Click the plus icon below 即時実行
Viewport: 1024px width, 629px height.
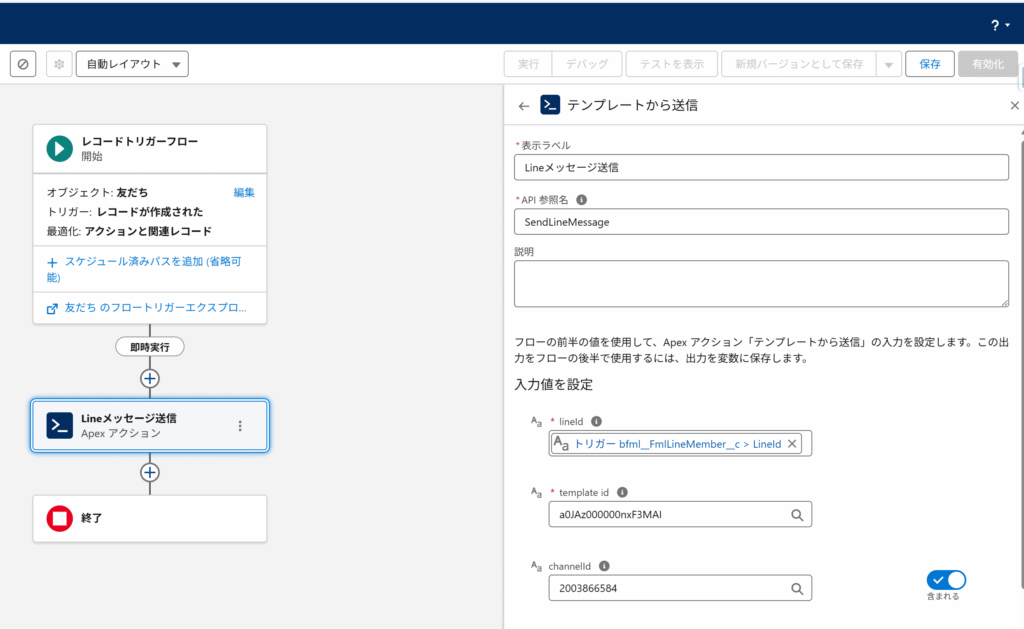click(150, 378)
